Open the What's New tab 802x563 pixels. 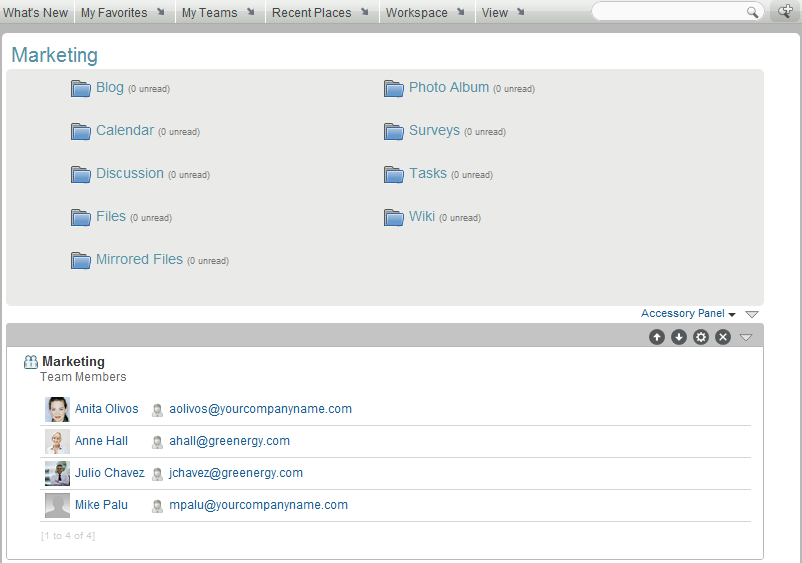35,12
